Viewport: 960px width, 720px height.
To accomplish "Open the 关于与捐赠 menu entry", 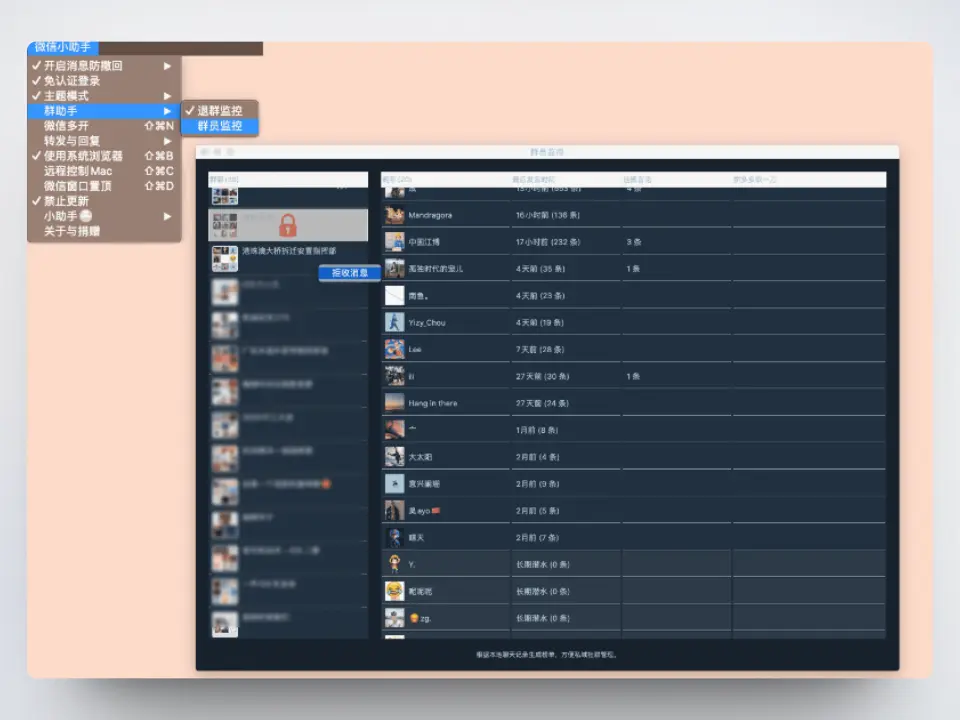I will click(x=71, y=231).
